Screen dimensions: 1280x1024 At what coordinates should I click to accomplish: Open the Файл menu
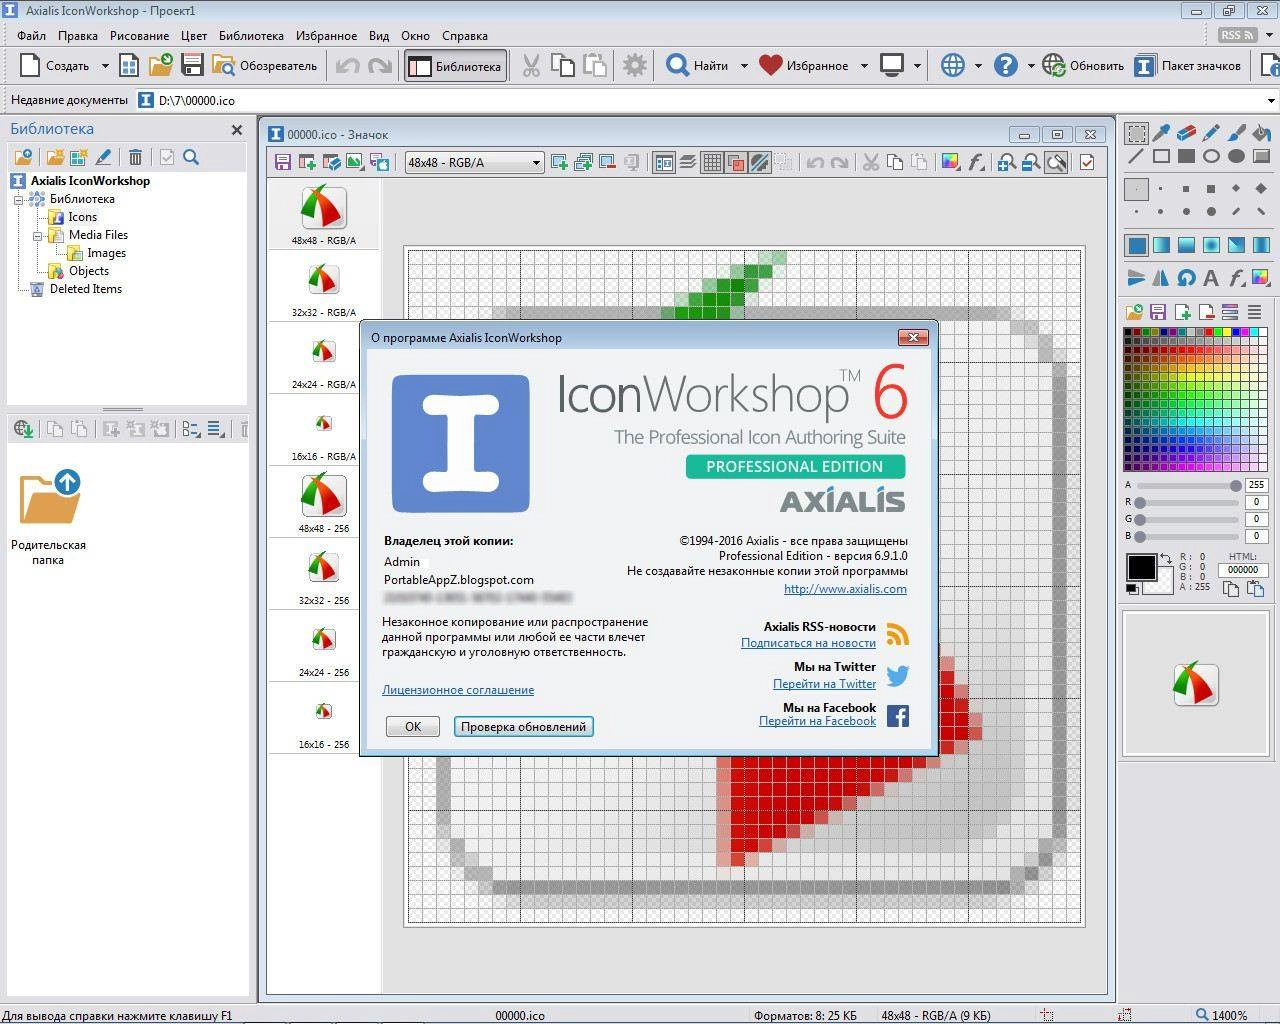31,35
